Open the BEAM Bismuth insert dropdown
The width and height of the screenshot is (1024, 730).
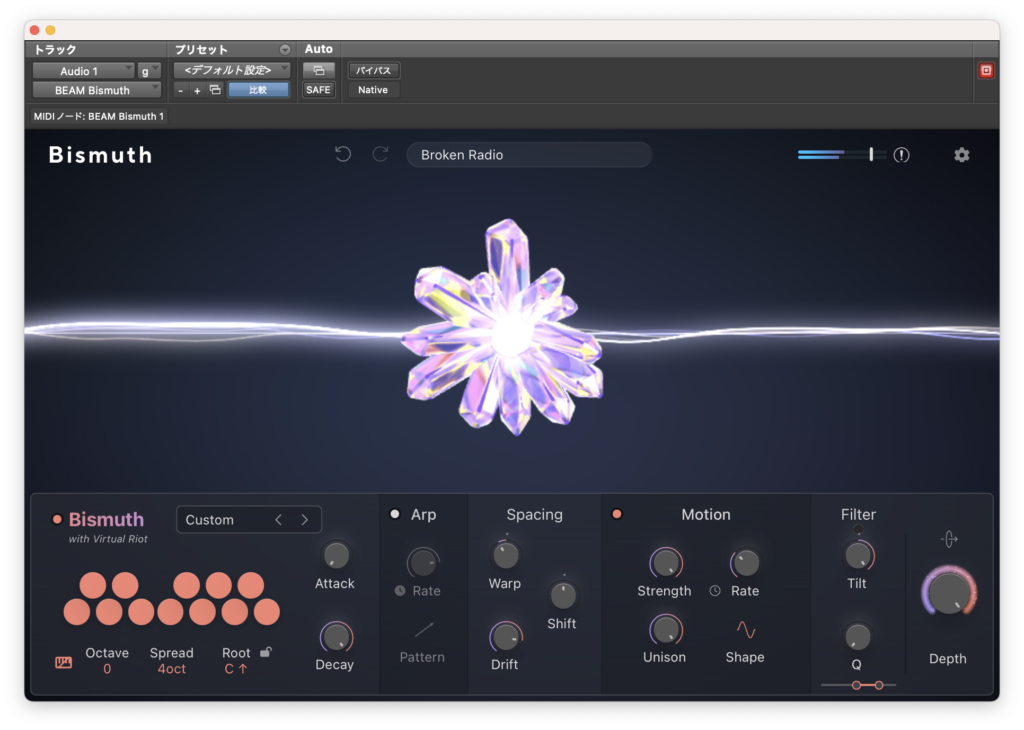click(x=97, y=90)
